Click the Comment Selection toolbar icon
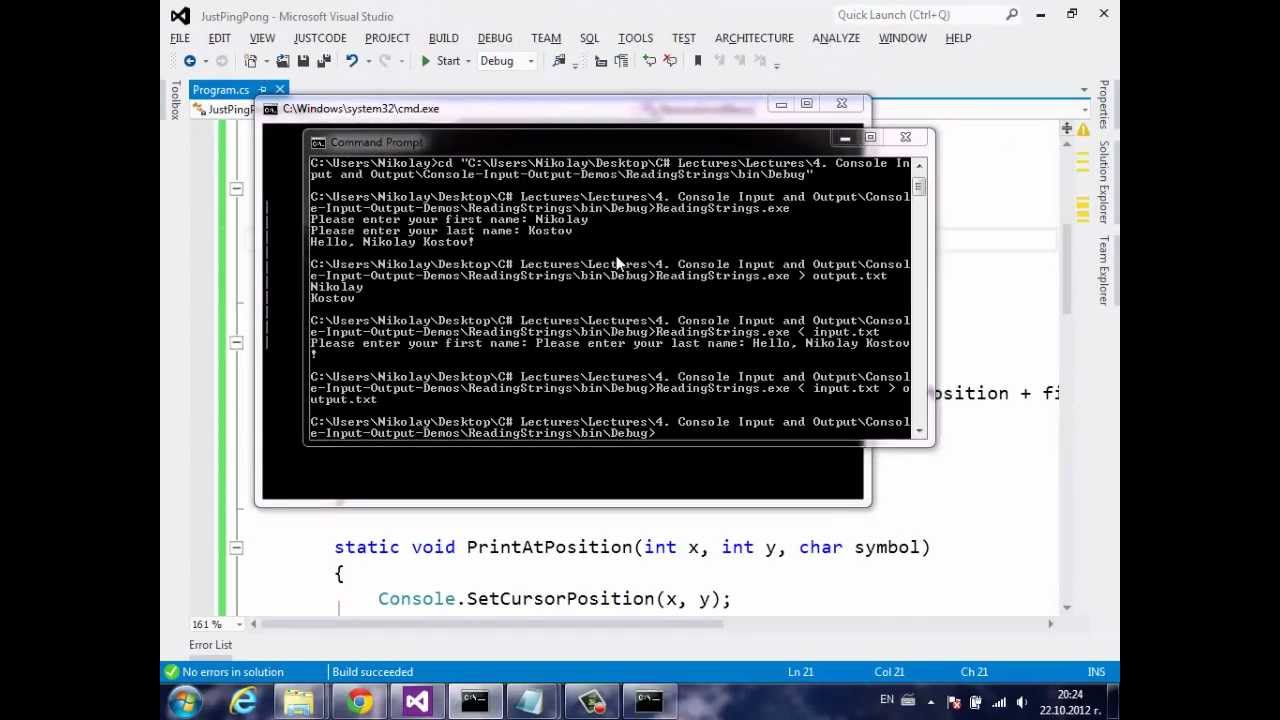Viewport: 1280px width, 720px height. [649, 61]
